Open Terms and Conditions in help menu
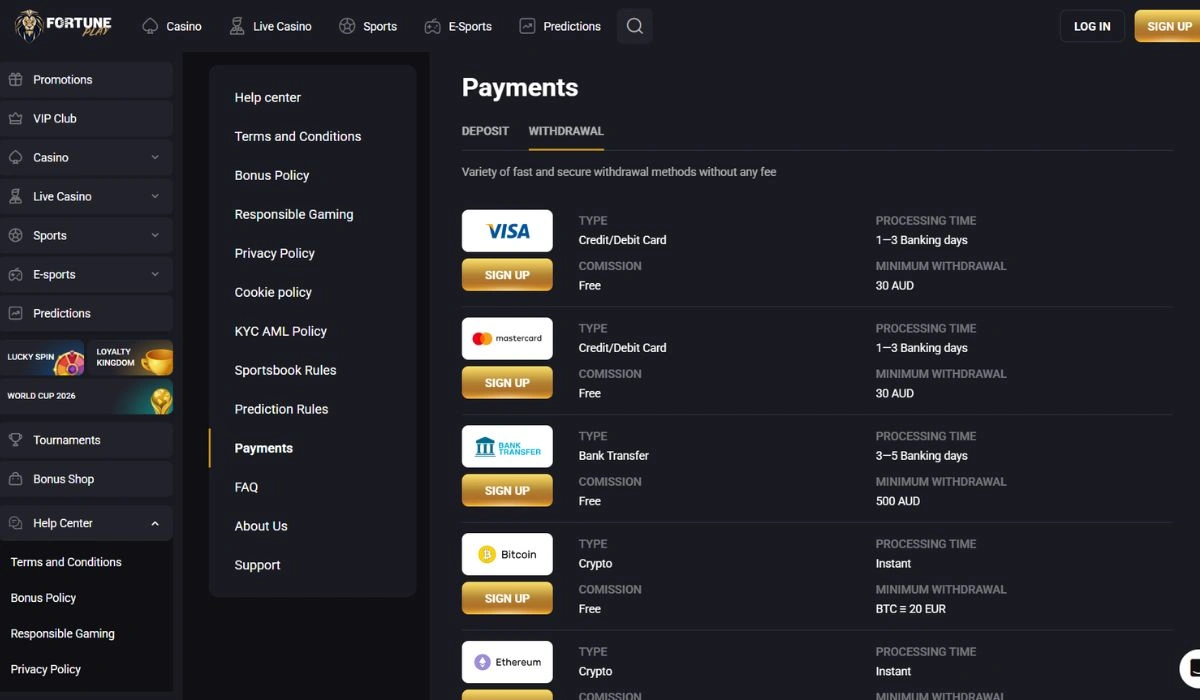This screenshot has width=1200, height=700. [298, 136]
